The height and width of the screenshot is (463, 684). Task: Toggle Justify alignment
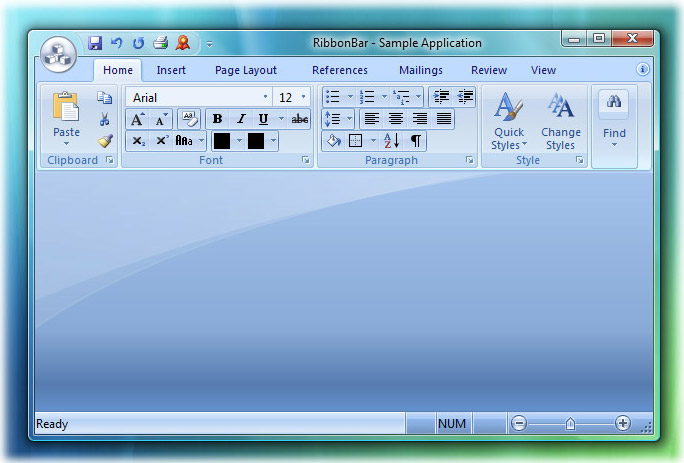tap(444, 119)
